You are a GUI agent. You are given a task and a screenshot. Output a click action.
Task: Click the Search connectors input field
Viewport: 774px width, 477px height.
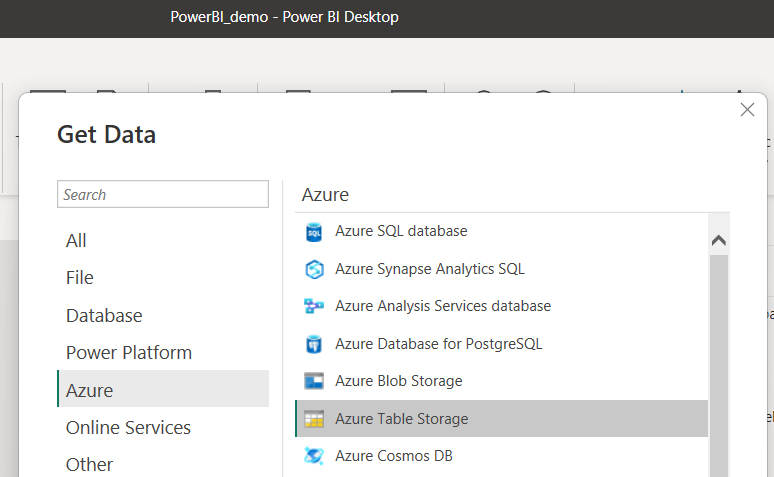(163, 194)
